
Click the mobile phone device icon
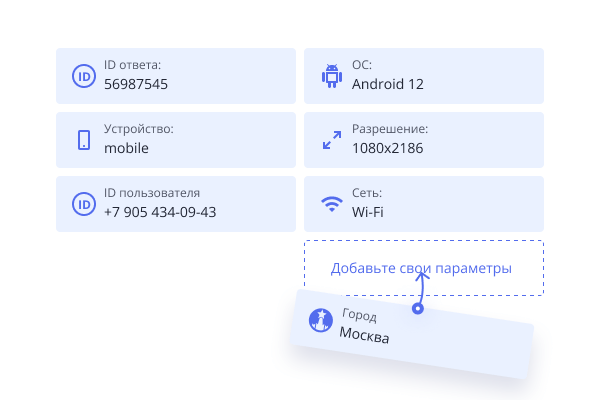coord(83,140)
